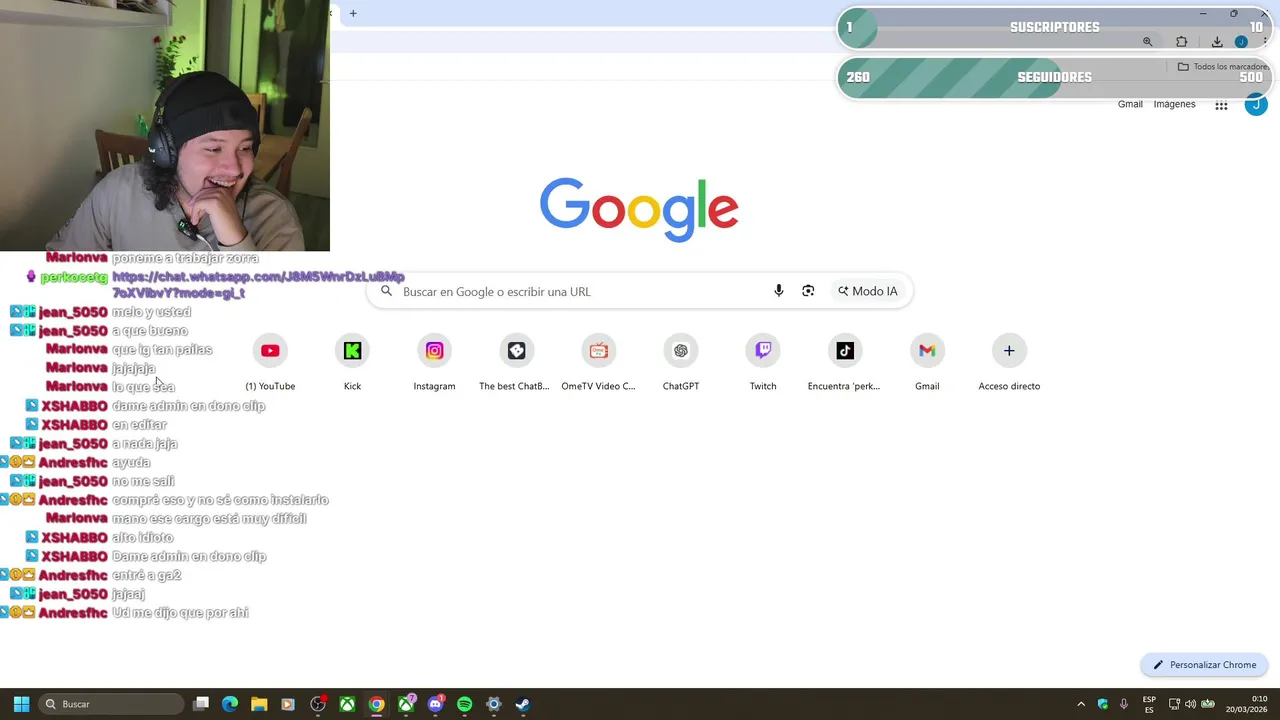
Task: Click the taskbar Buscar search box
Action: pyautogui.click(x=111, y=704)
